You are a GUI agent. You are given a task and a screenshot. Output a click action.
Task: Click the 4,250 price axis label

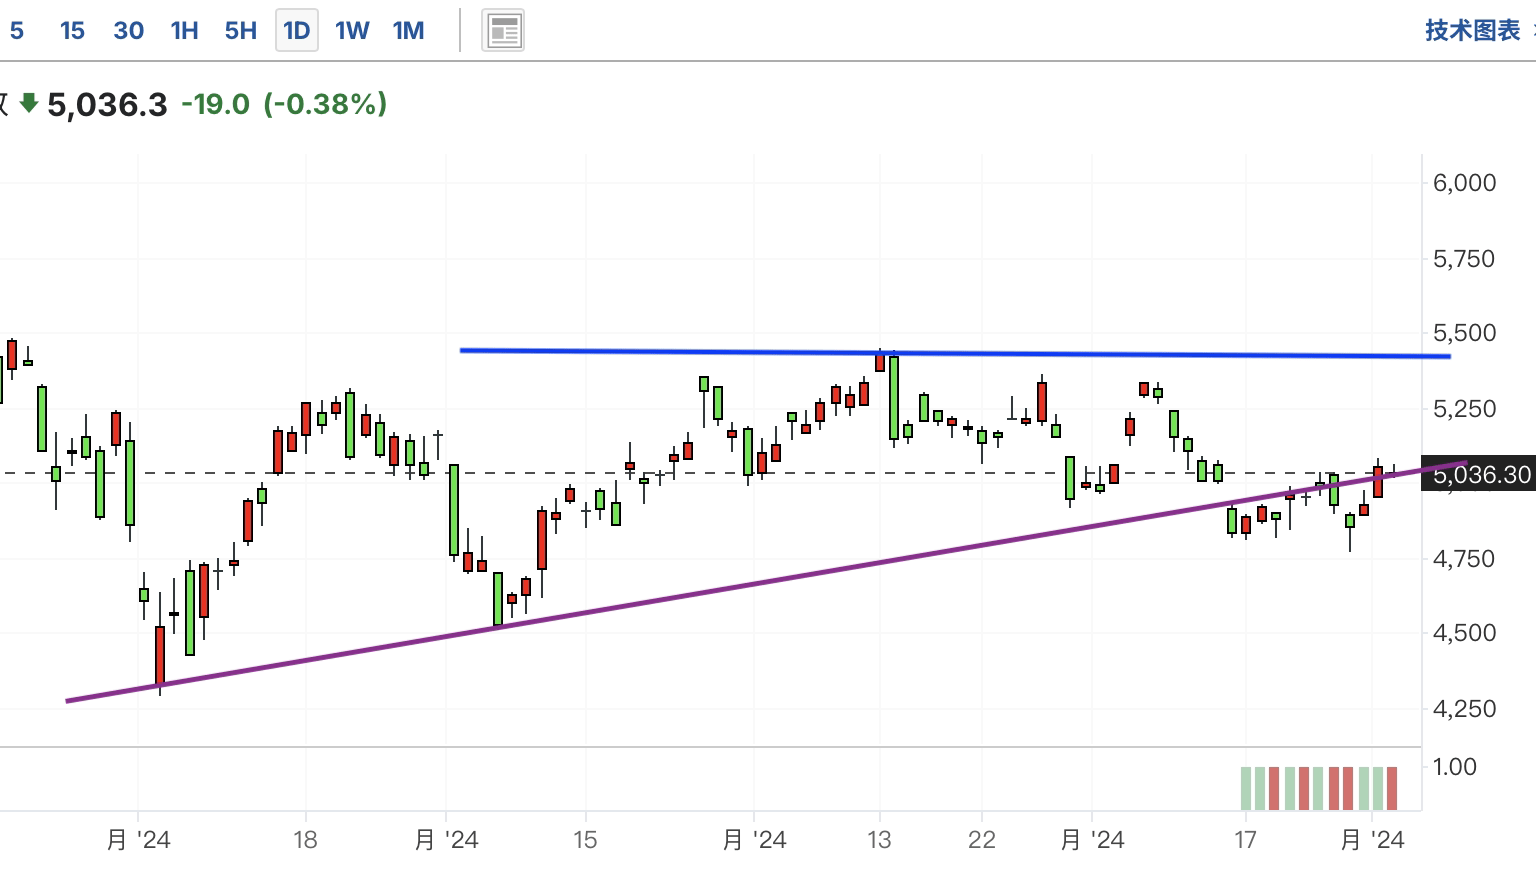(1464, 709)
